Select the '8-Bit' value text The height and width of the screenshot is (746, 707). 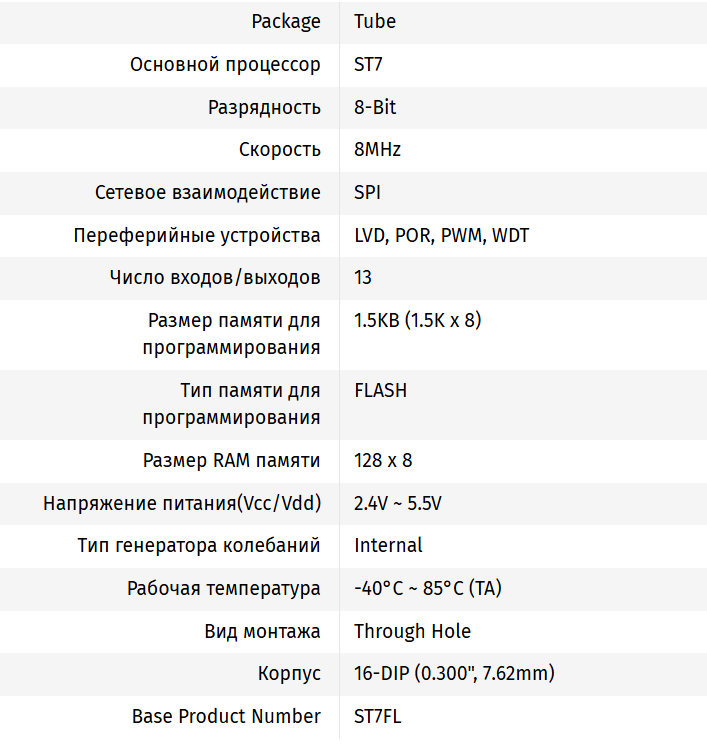(x=375, y=107)
